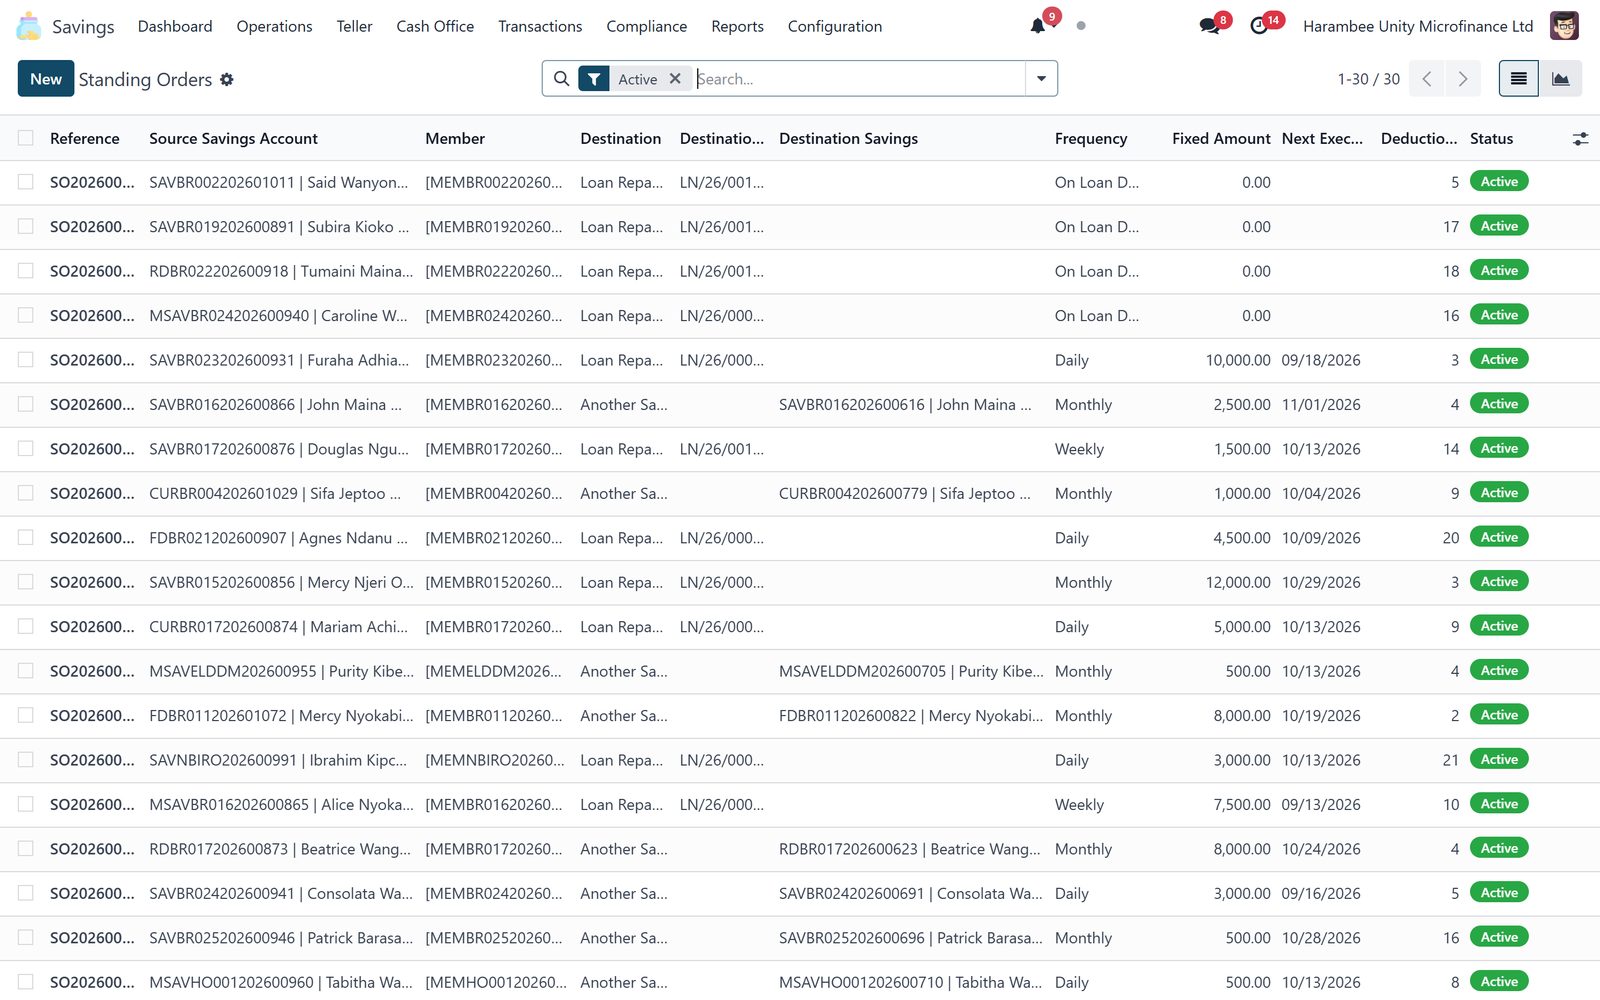Open the Compliance menu
The height and width of the screenshot is (1000, 1600).
point(646,26)
